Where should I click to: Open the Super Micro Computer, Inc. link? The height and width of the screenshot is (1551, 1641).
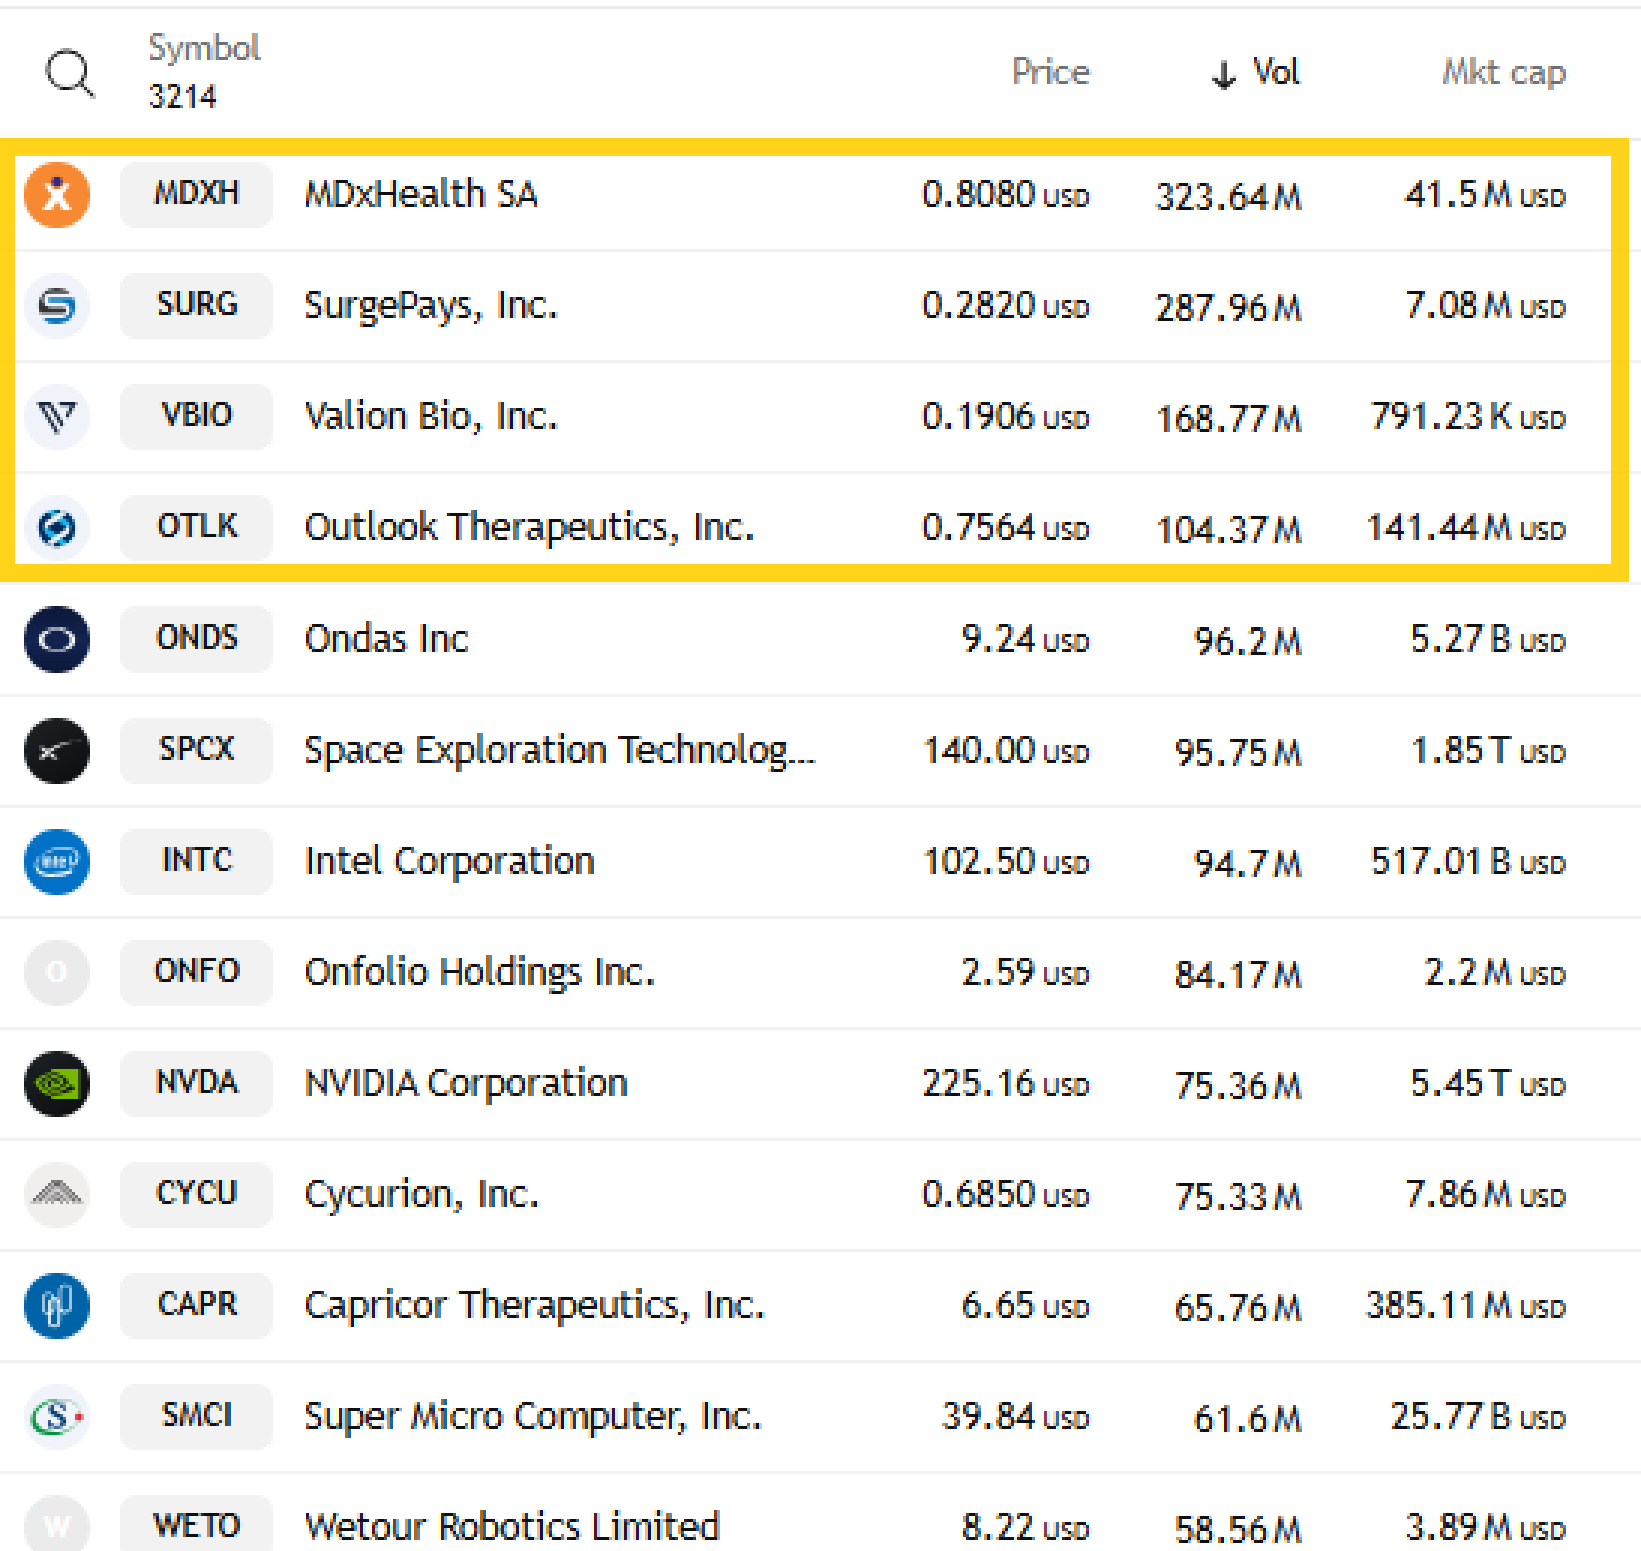533,1416
